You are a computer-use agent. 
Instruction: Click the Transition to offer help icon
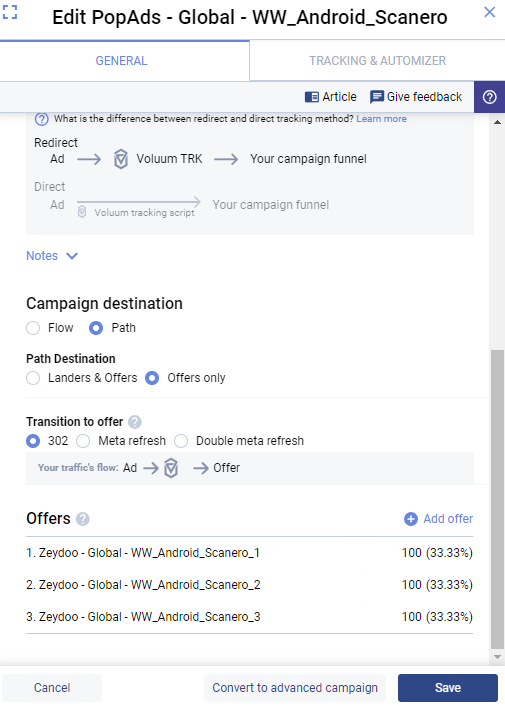tap(134, 422)
